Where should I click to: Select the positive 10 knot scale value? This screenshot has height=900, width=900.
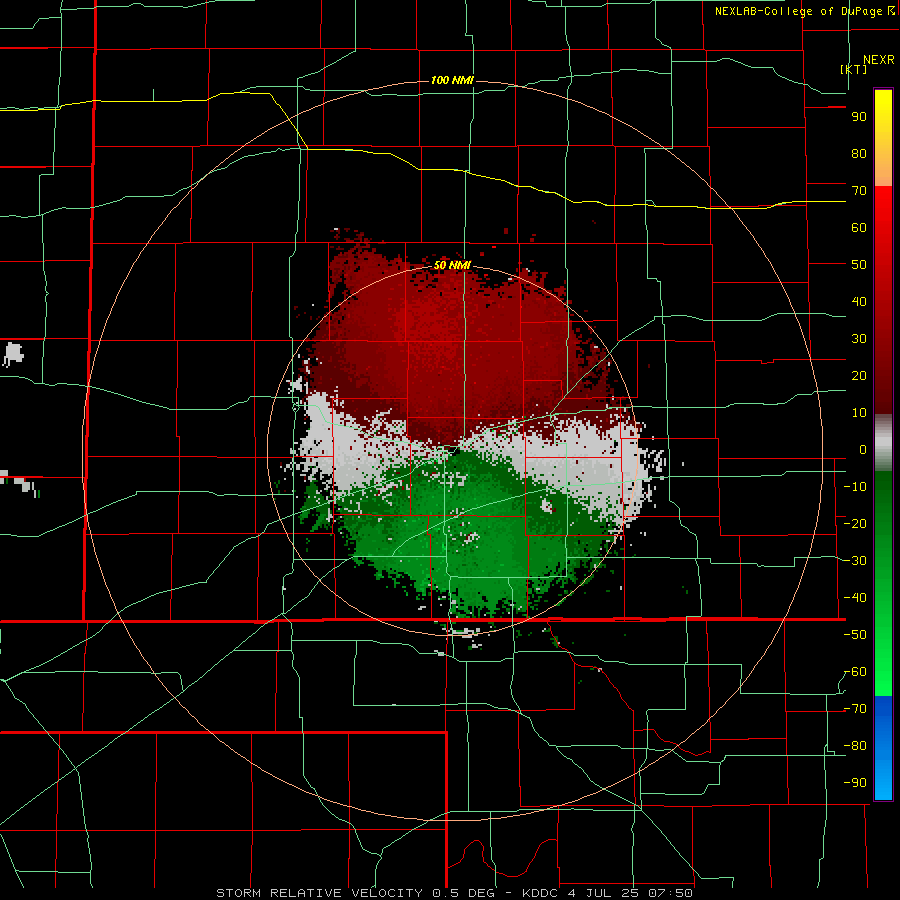(859, 413)
